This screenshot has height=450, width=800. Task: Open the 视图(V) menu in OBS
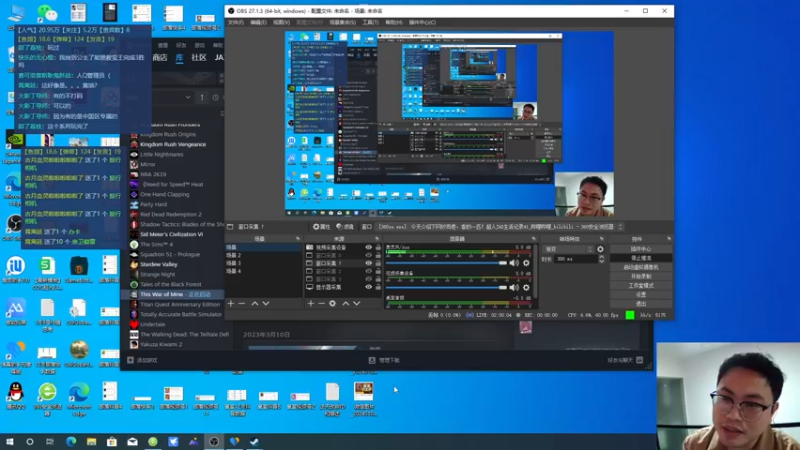(281, 22)
